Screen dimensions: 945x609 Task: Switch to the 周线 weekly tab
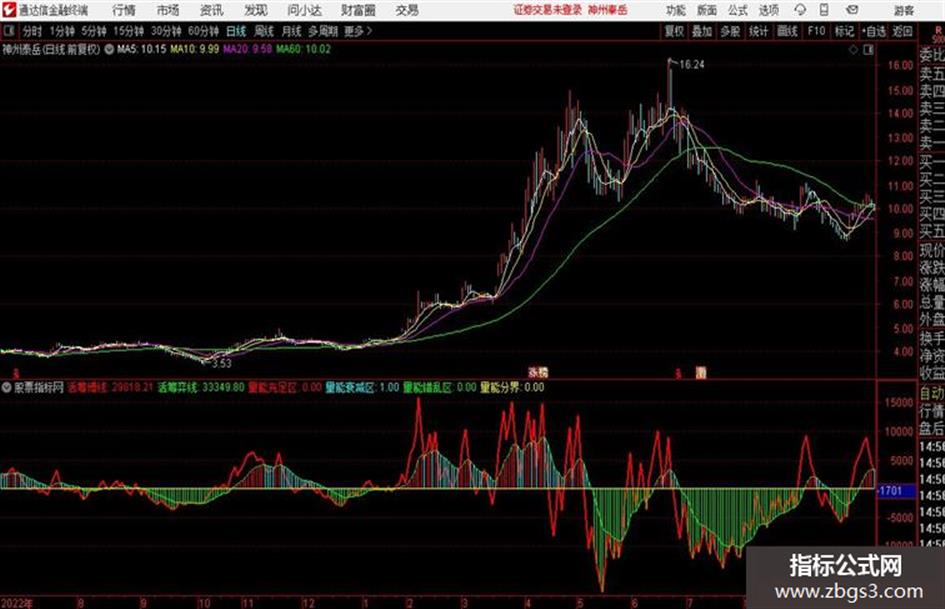(x=264, y=31)
